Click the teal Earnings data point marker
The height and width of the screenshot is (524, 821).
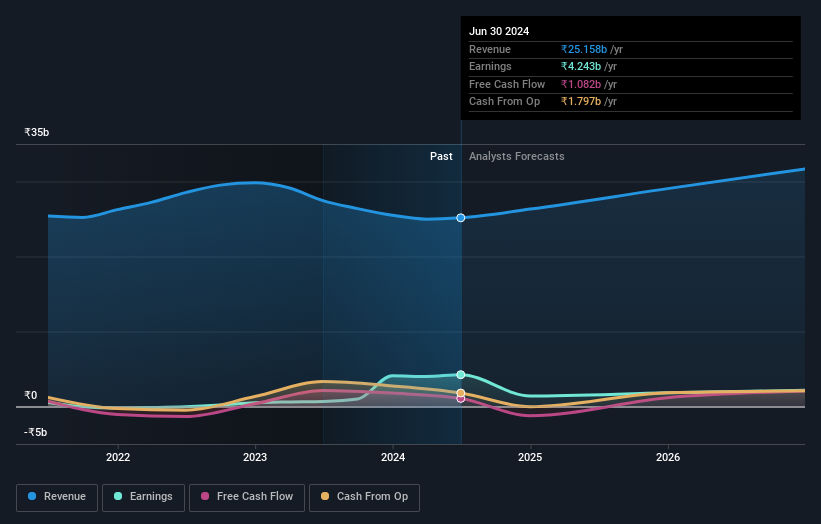(x=461, y=375)
